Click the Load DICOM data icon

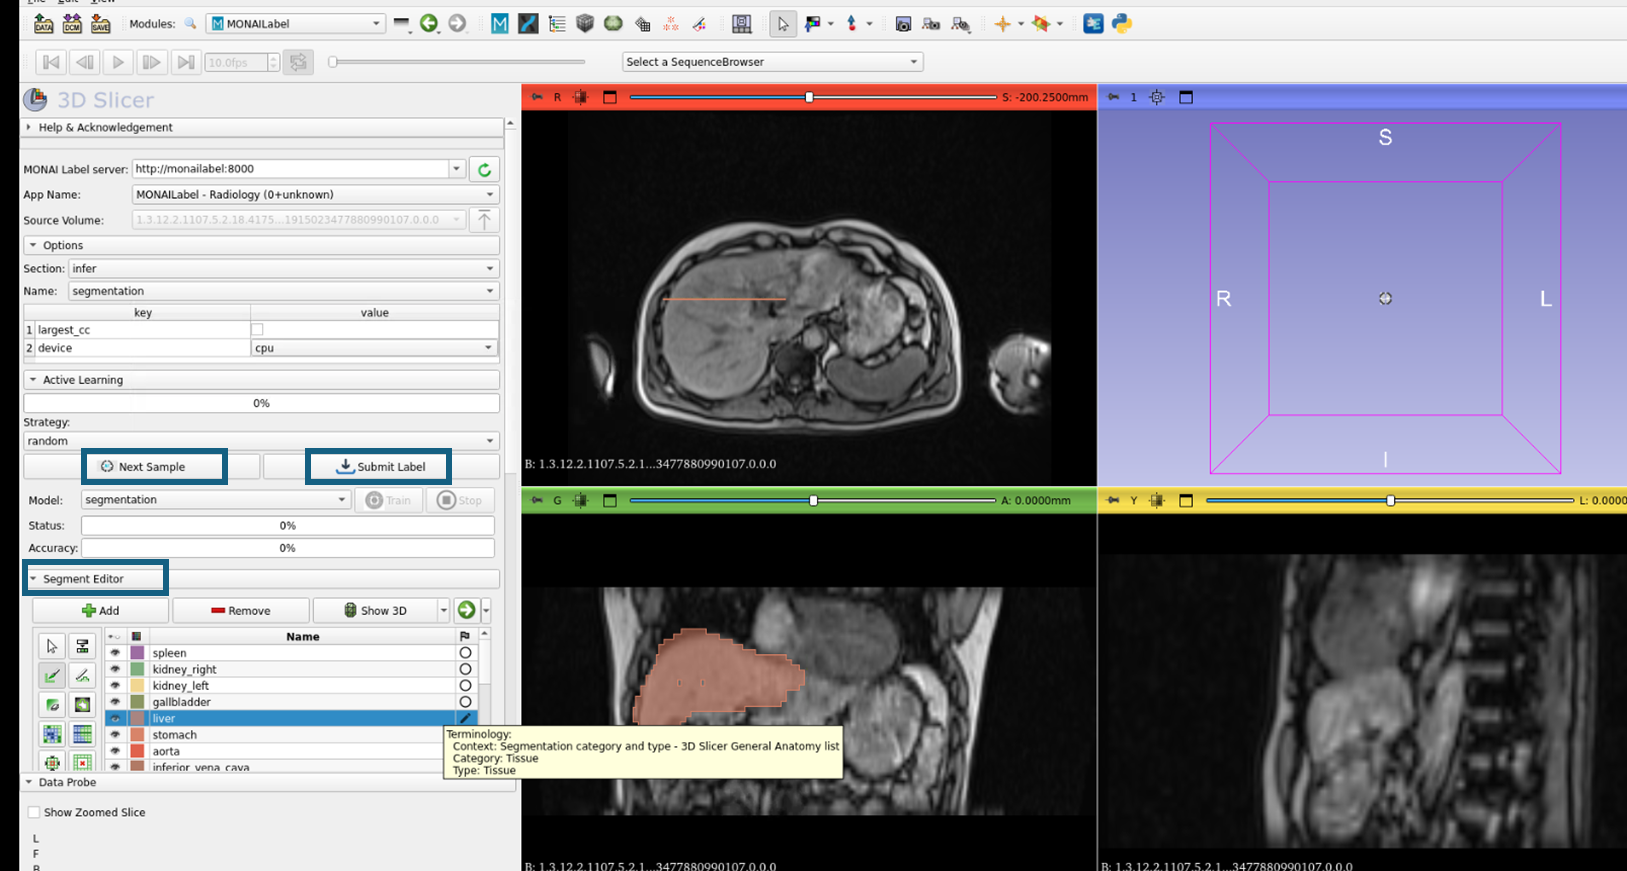[72, 23]
